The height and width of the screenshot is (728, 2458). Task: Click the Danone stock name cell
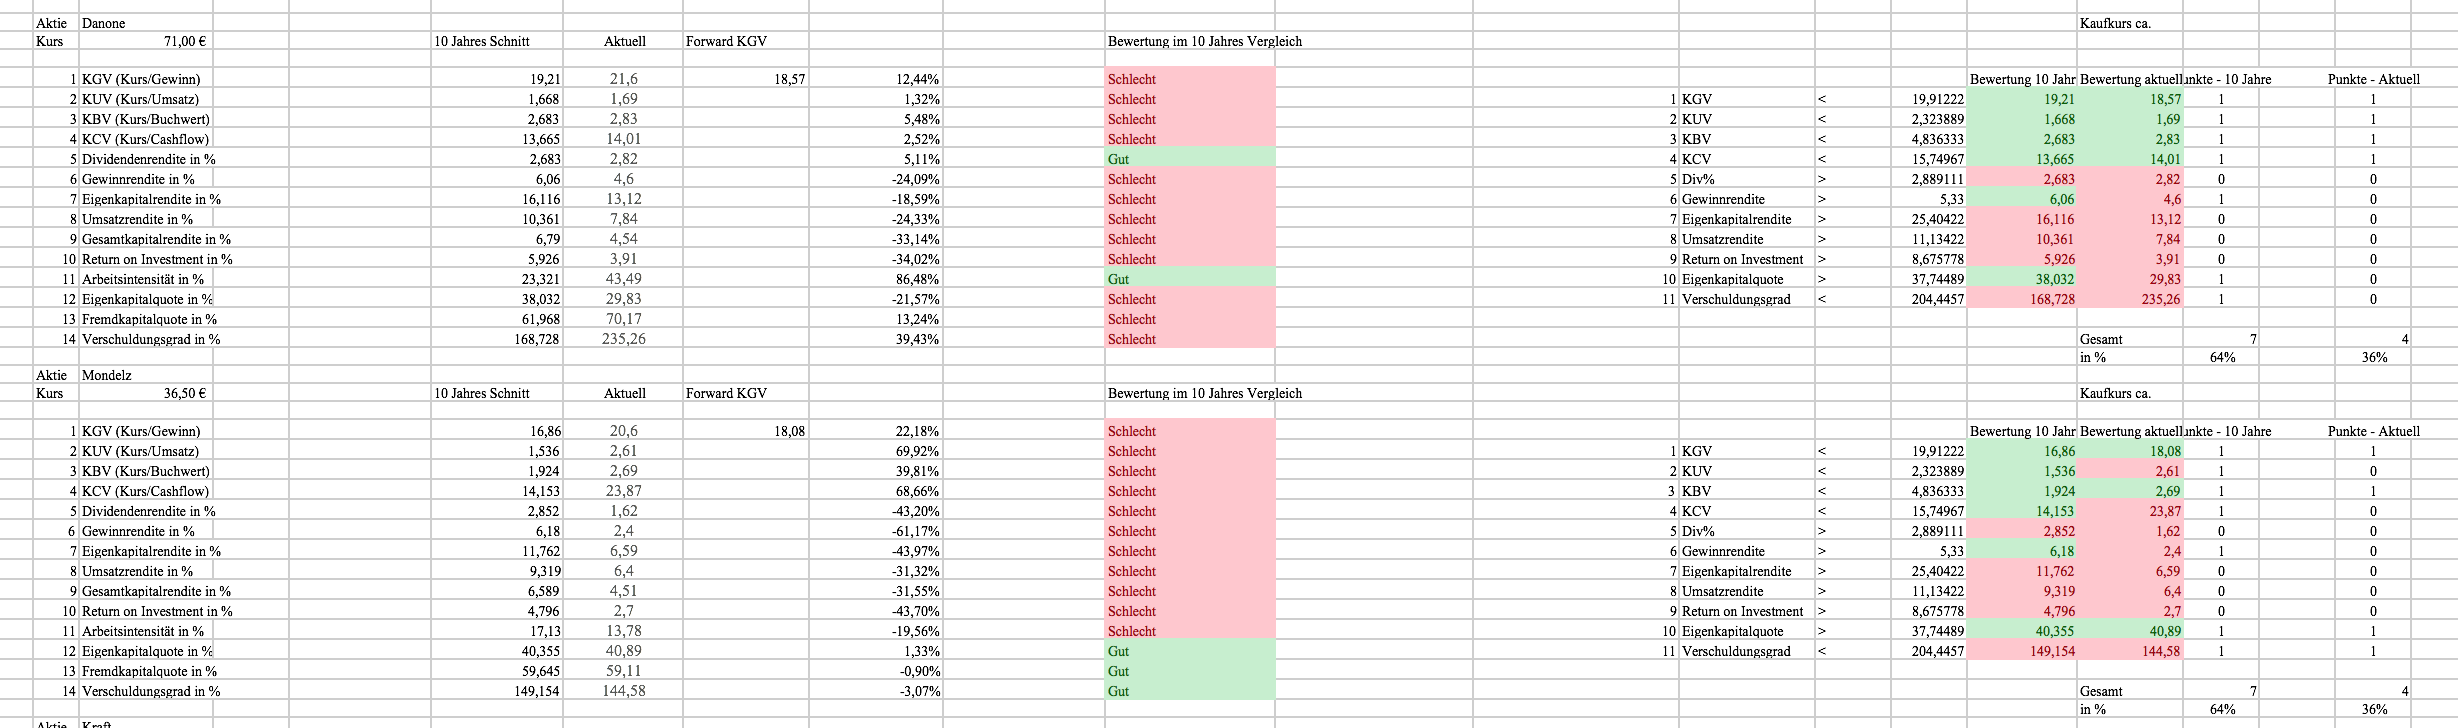(104, 23)
